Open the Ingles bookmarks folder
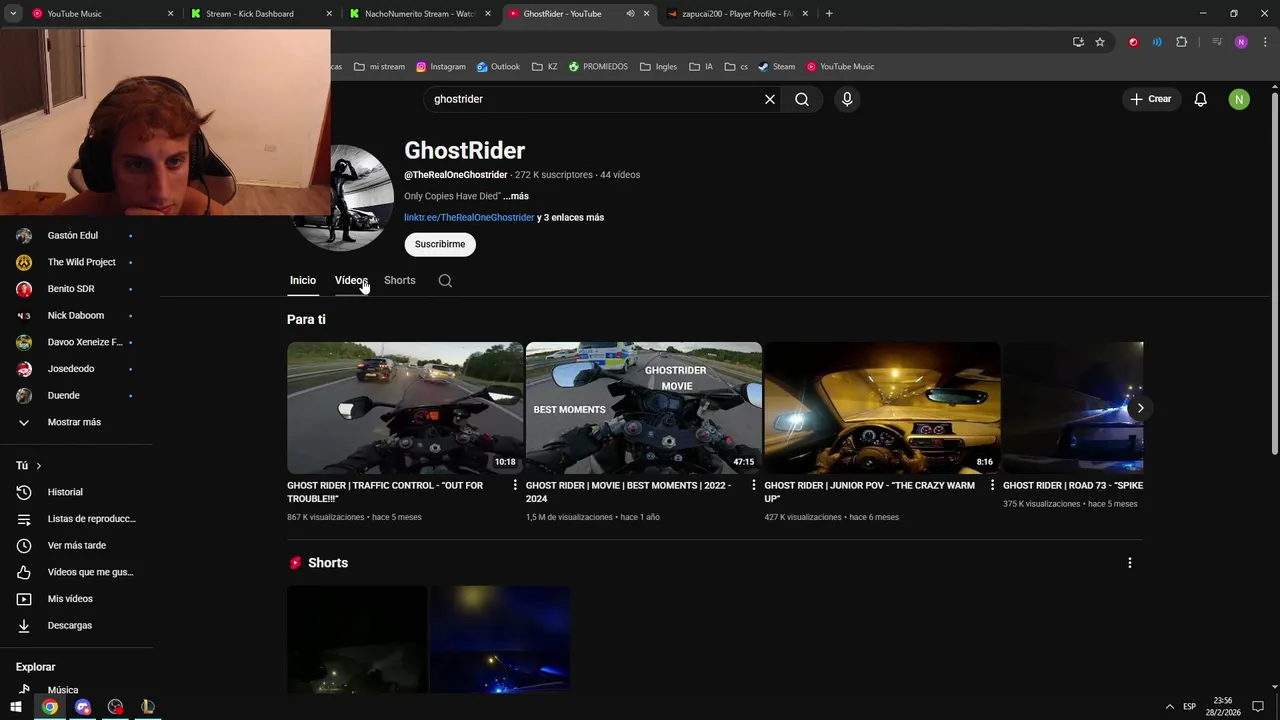The height and width of the screenshot is (720, 1280). coord(658,67)
